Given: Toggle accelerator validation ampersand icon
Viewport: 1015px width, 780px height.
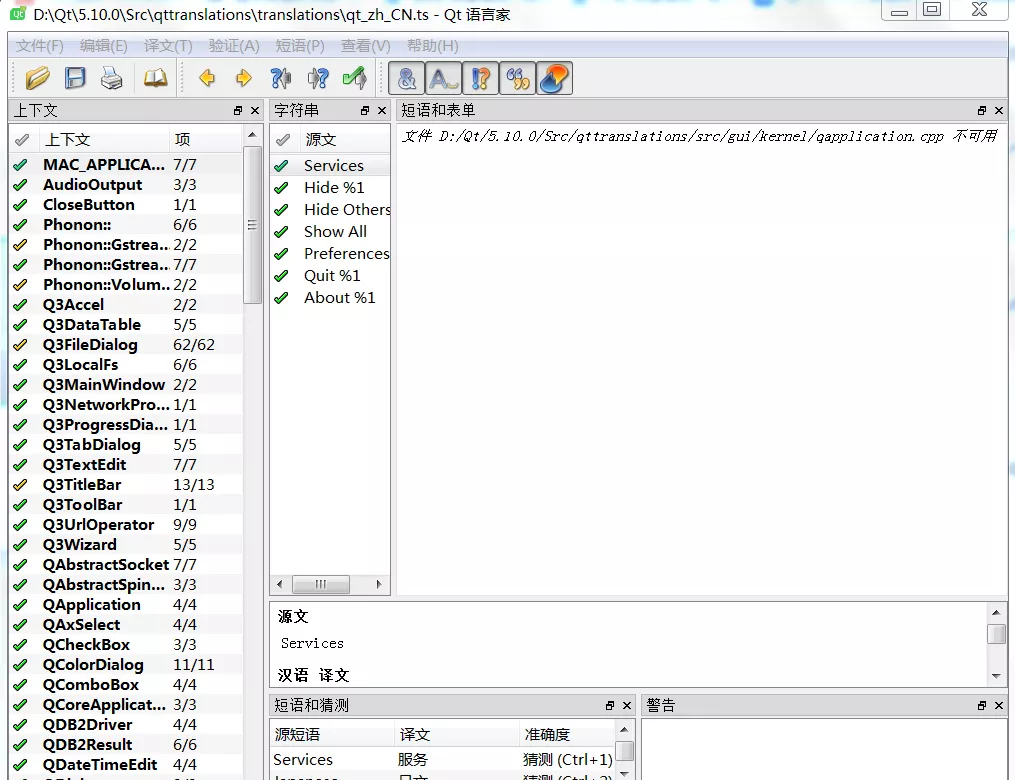Looking at the screenshot, I should (407, 78).
